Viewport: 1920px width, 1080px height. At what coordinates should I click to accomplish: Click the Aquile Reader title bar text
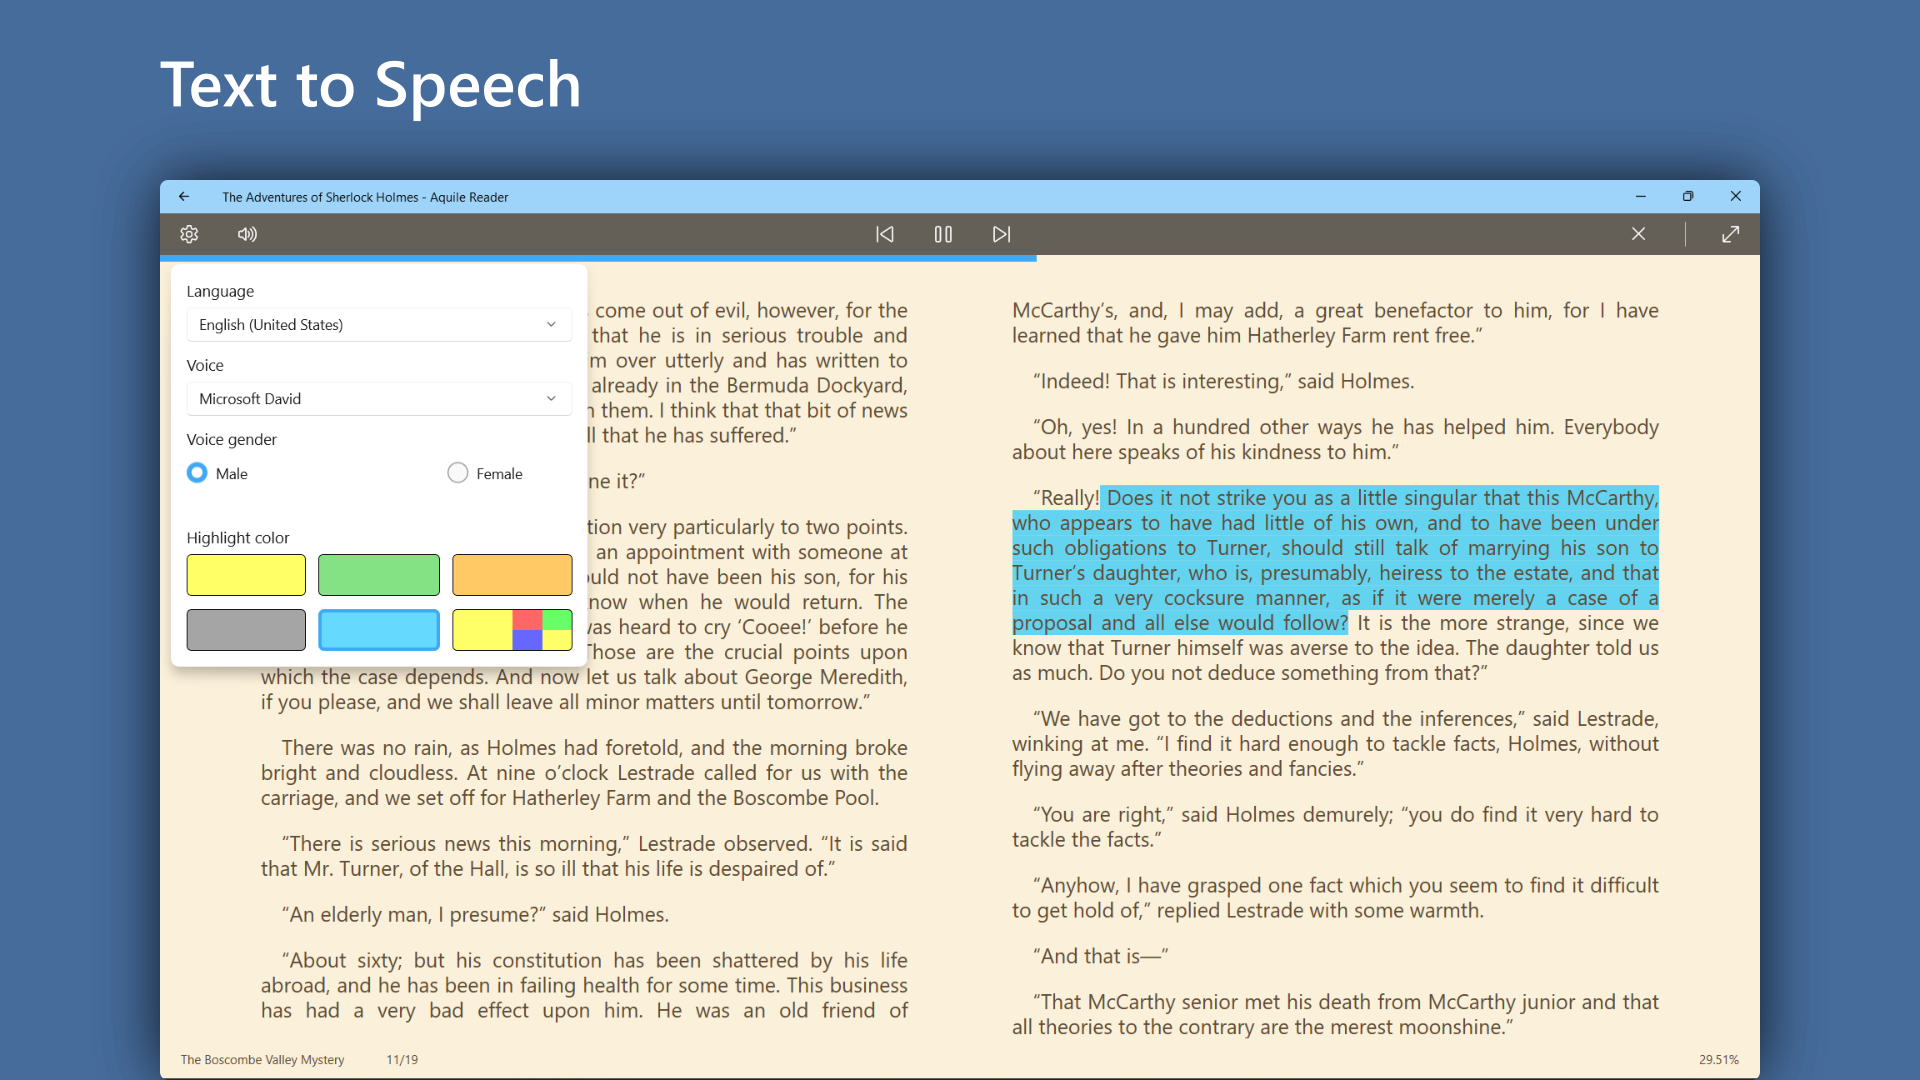365,197
